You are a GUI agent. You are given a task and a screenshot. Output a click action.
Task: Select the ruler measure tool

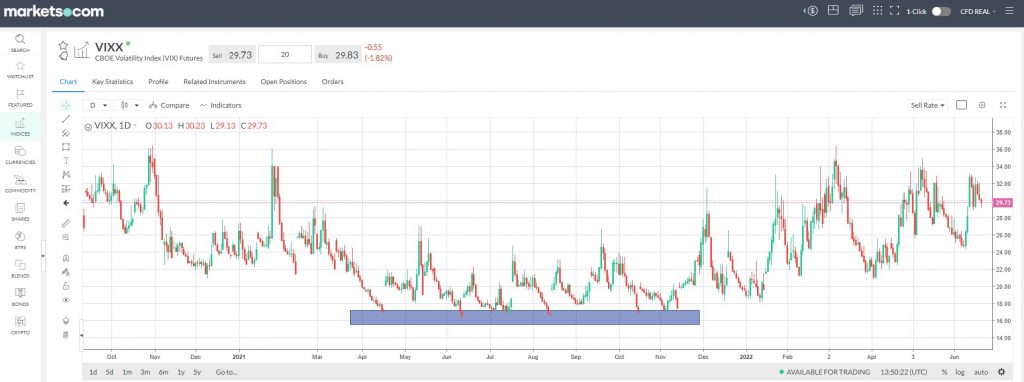click(65, 223)
